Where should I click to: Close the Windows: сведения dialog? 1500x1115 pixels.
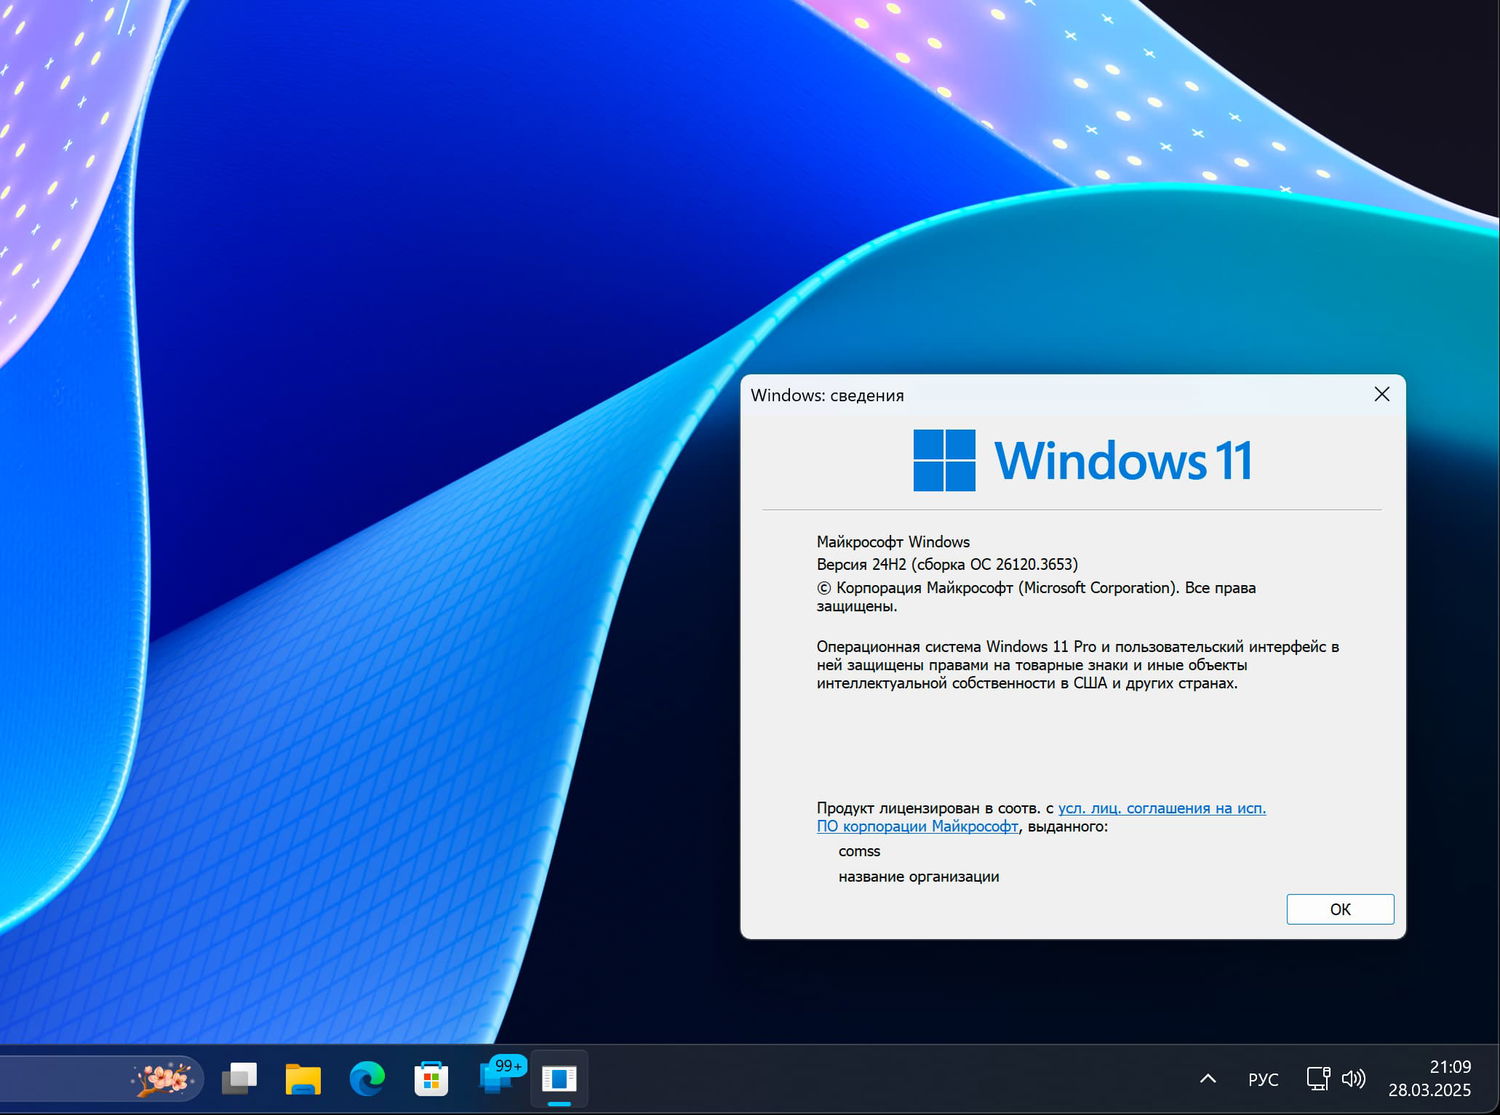tap(1381, 394)
